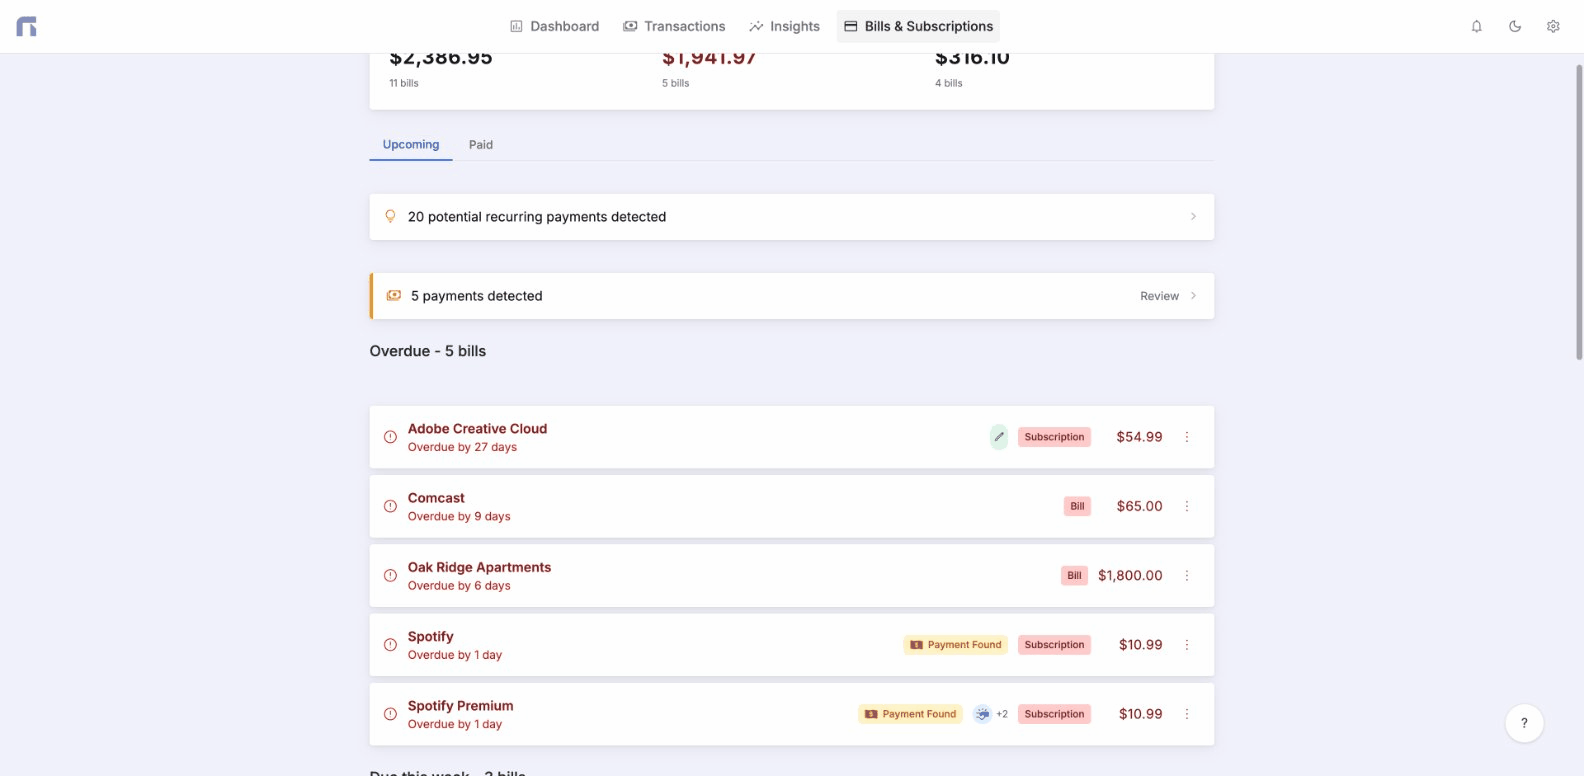Click 'Overdue by 27 days' text

coord(462,447)
